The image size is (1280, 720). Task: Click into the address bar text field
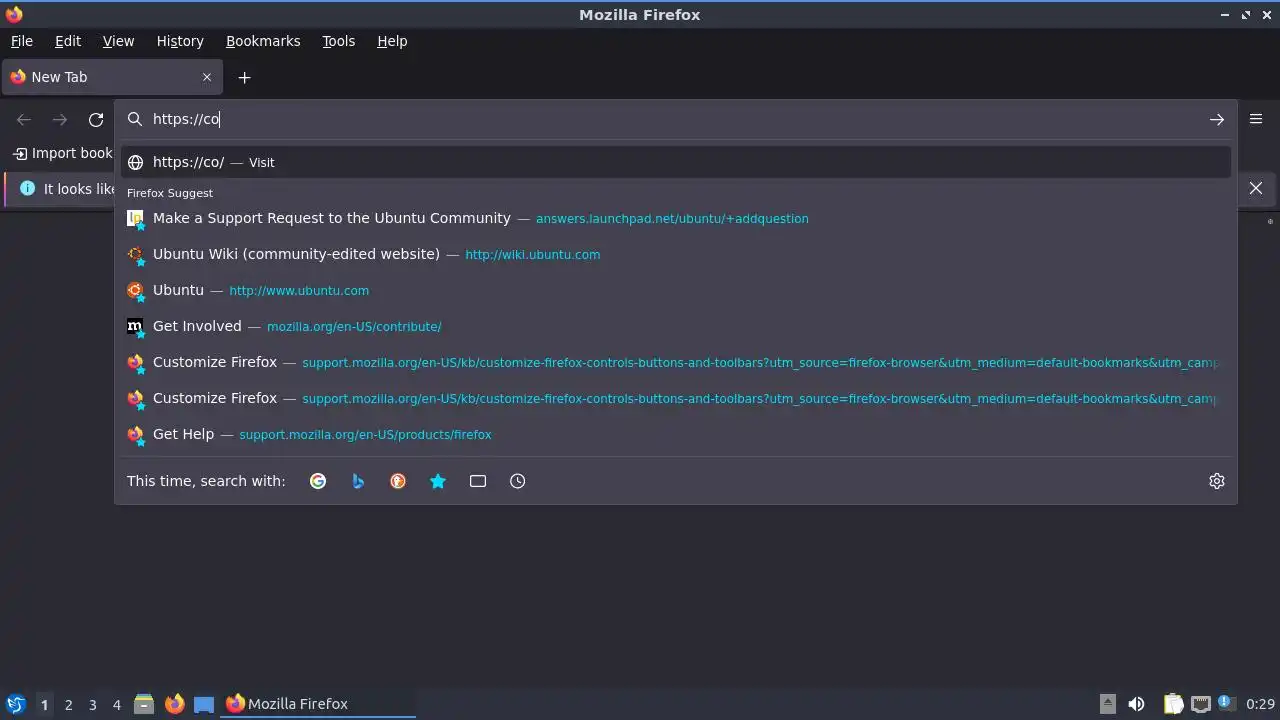675,119
